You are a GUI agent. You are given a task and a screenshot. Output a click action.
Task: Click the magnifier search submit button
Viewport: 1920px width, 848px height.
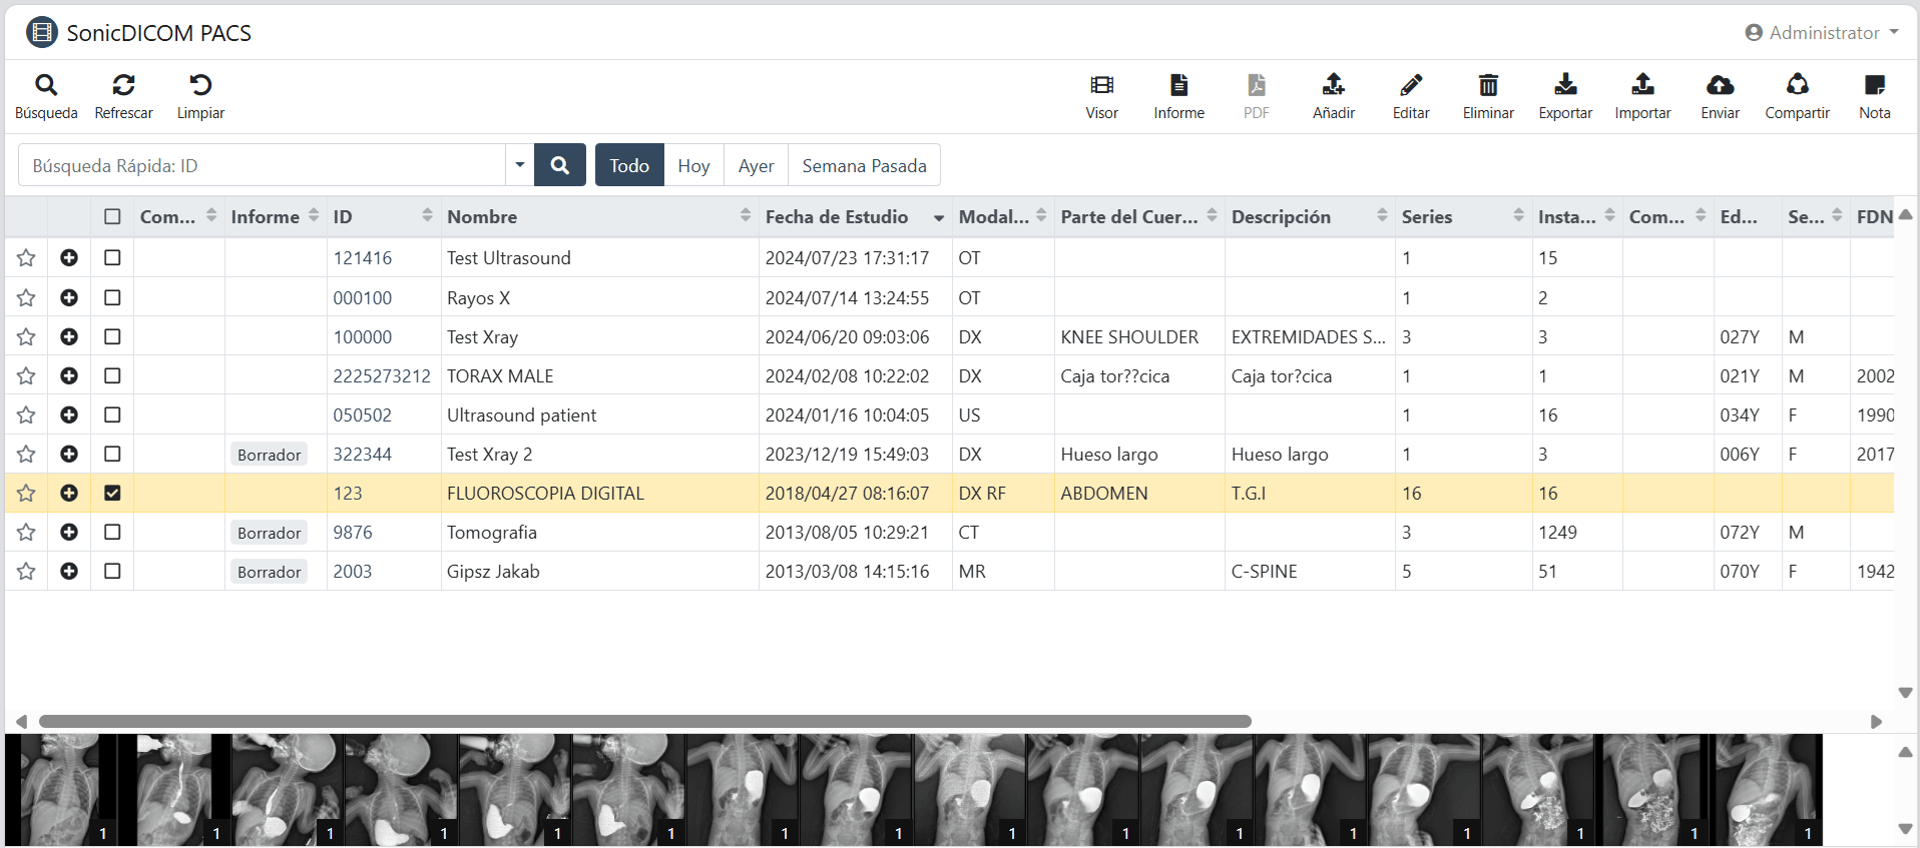[x=560, y=165]
